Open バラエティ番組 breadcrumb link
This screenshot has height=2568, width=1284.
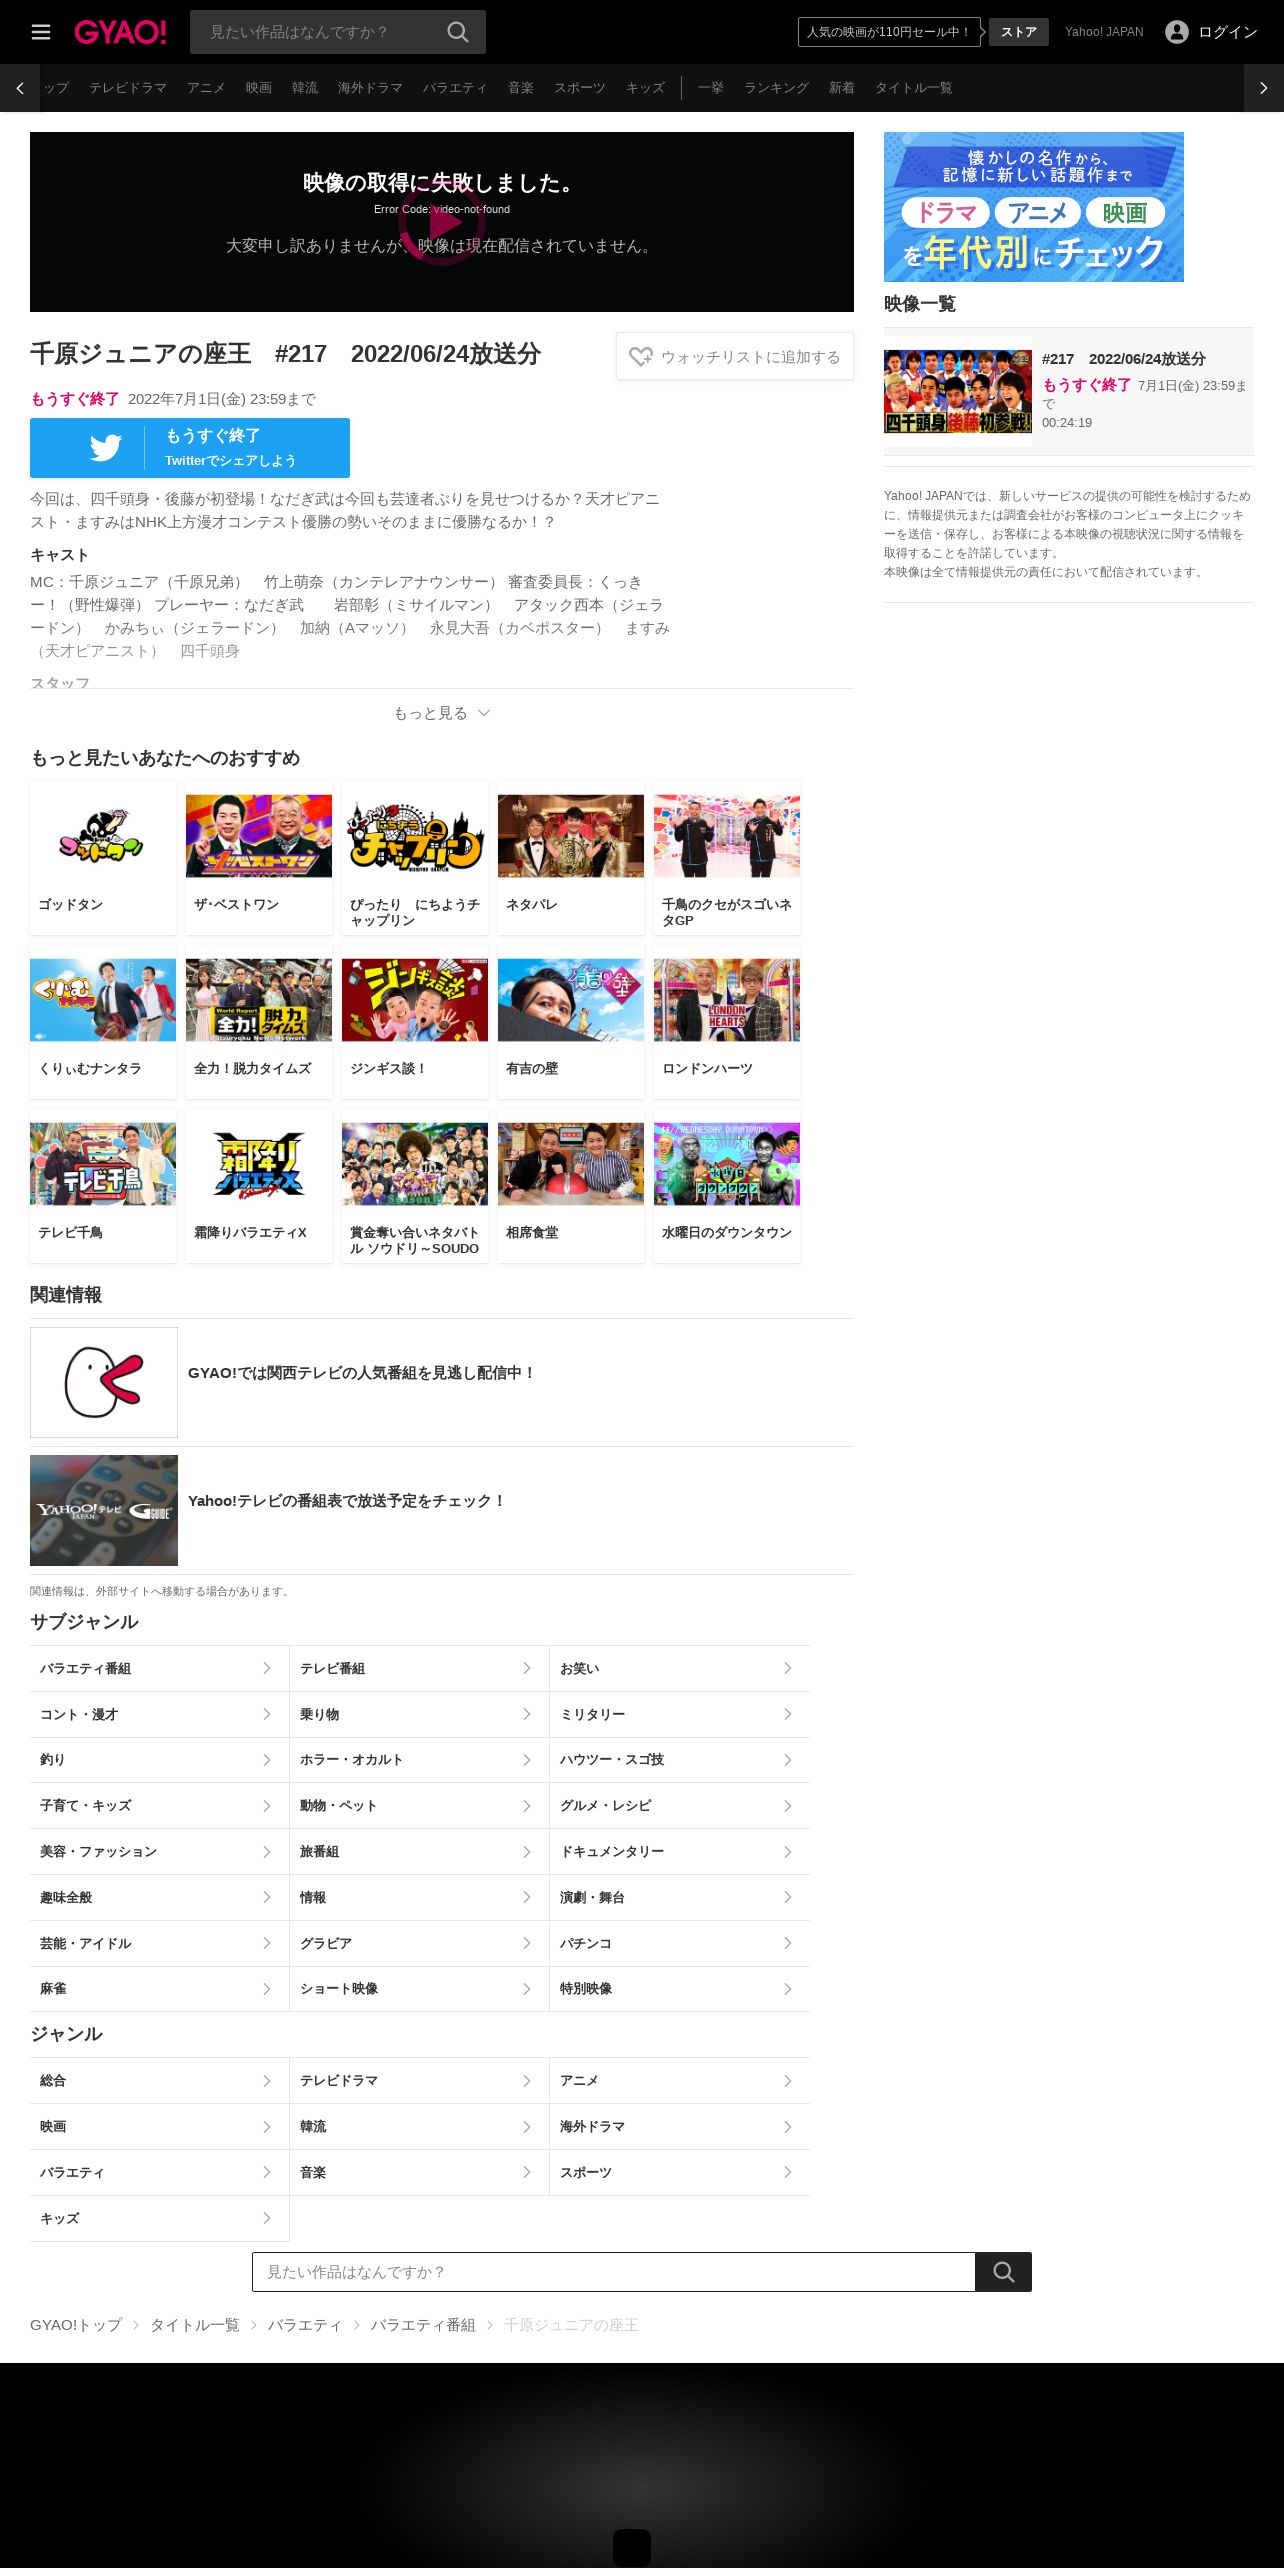click(x=423, y=2325)
